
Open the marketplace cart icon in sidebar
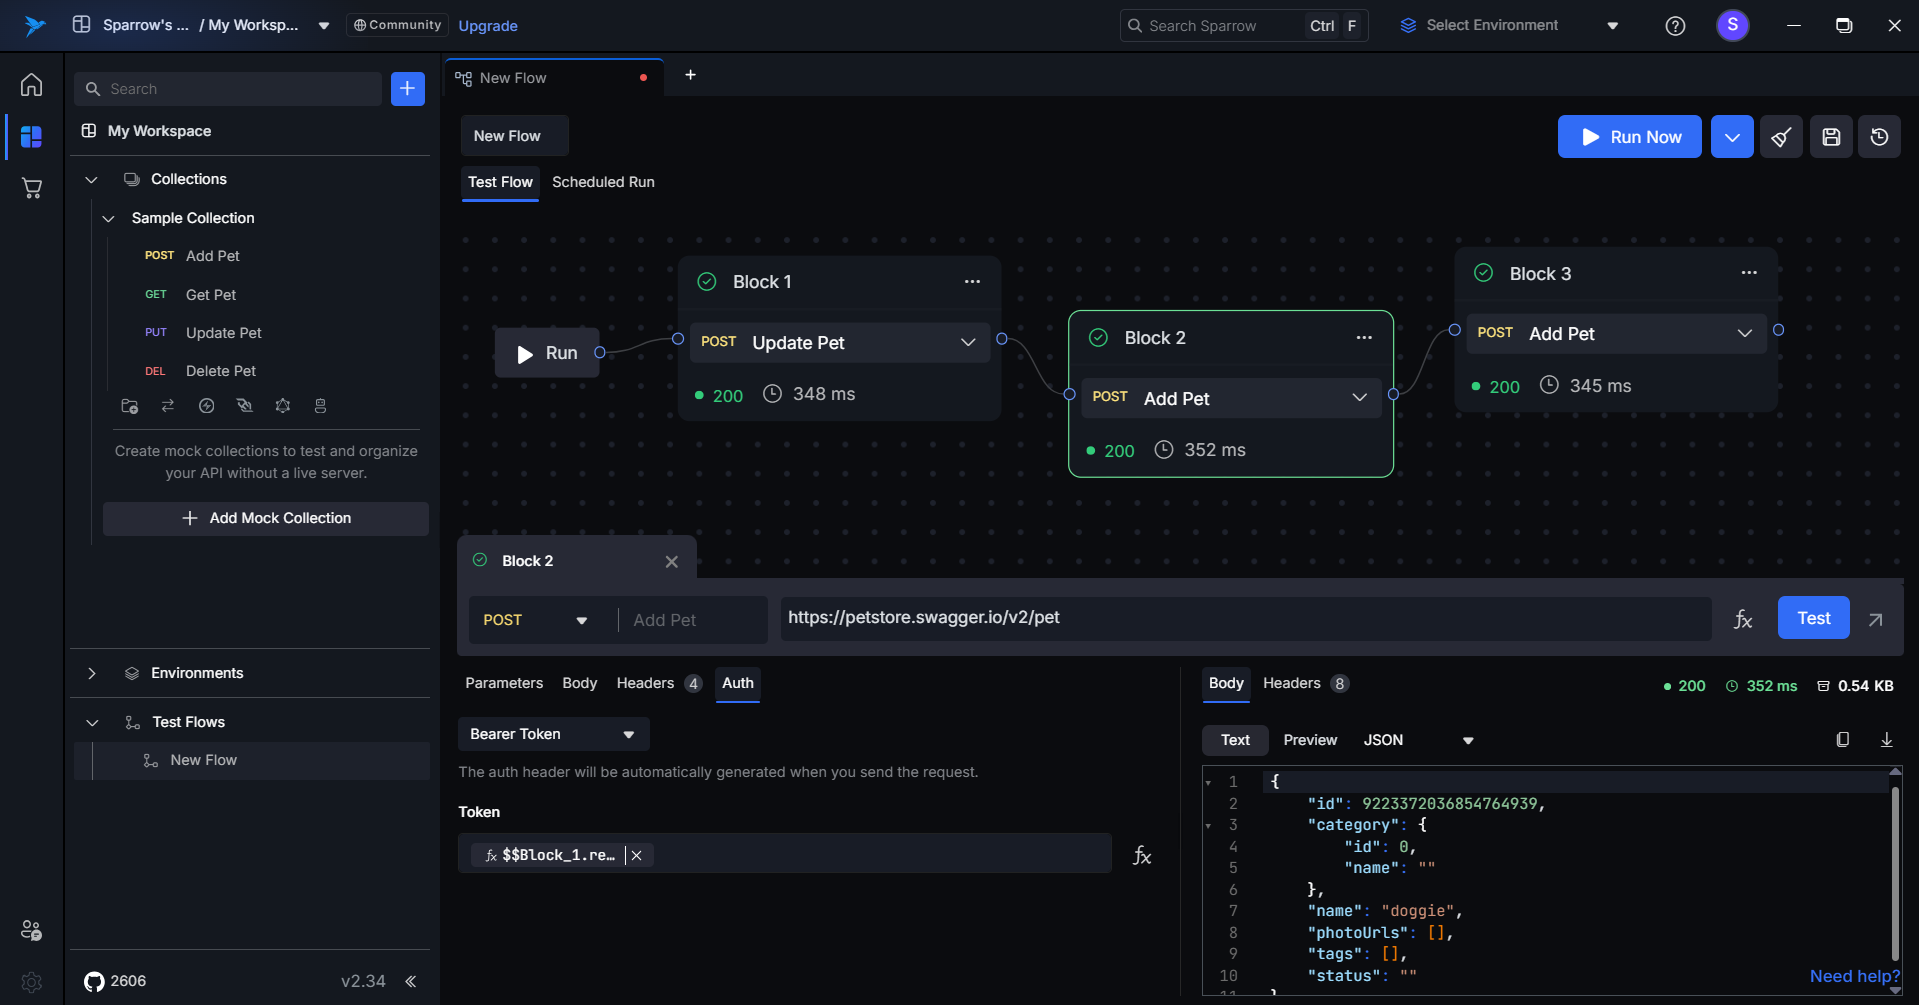32,188
